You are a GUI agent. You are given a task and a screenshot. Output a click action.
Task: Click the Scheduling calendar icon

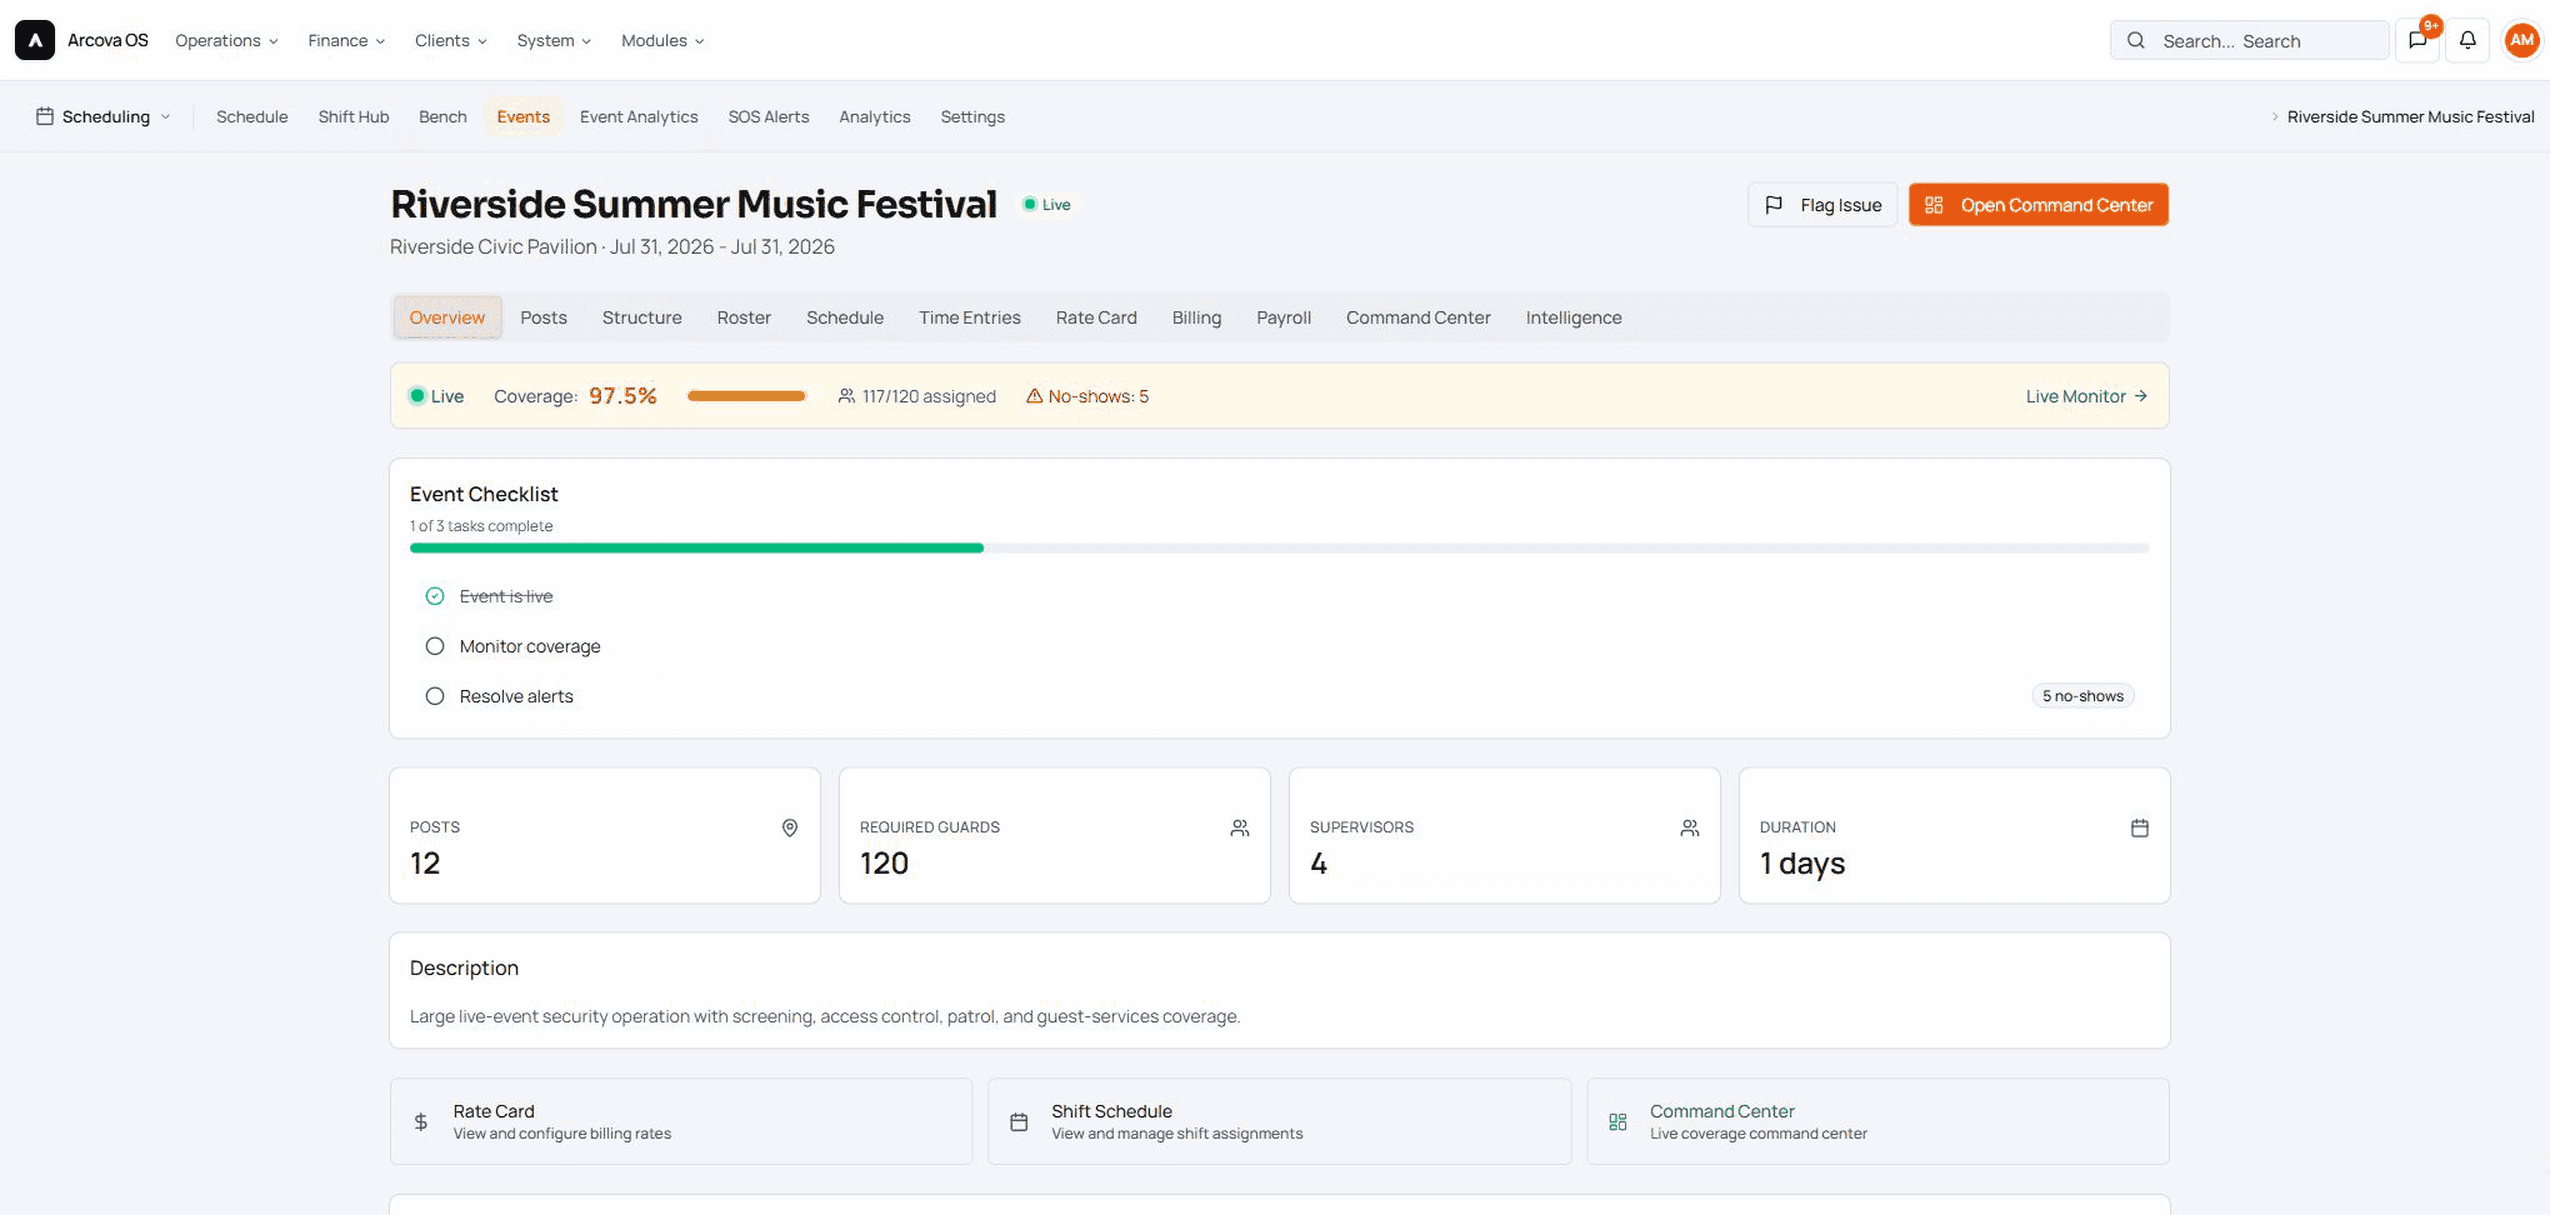[45, 116]
